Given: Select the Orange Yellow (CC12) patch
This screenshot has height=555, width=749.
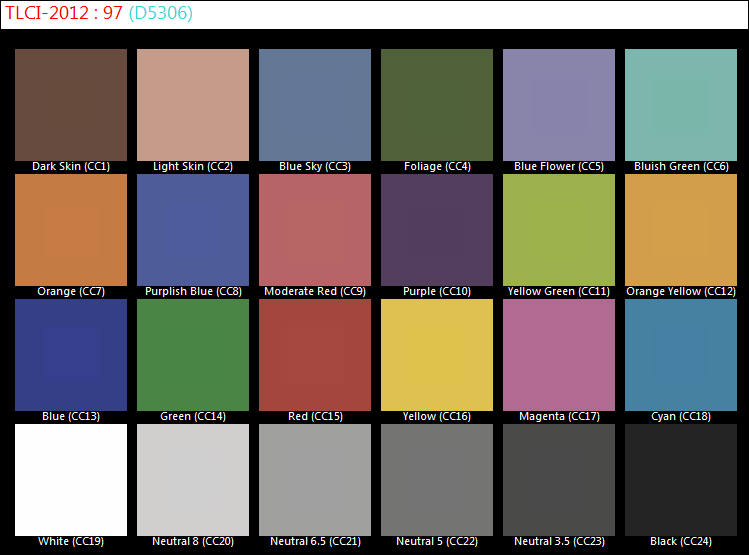Looking at the screenshot, I should pos(681,229).
